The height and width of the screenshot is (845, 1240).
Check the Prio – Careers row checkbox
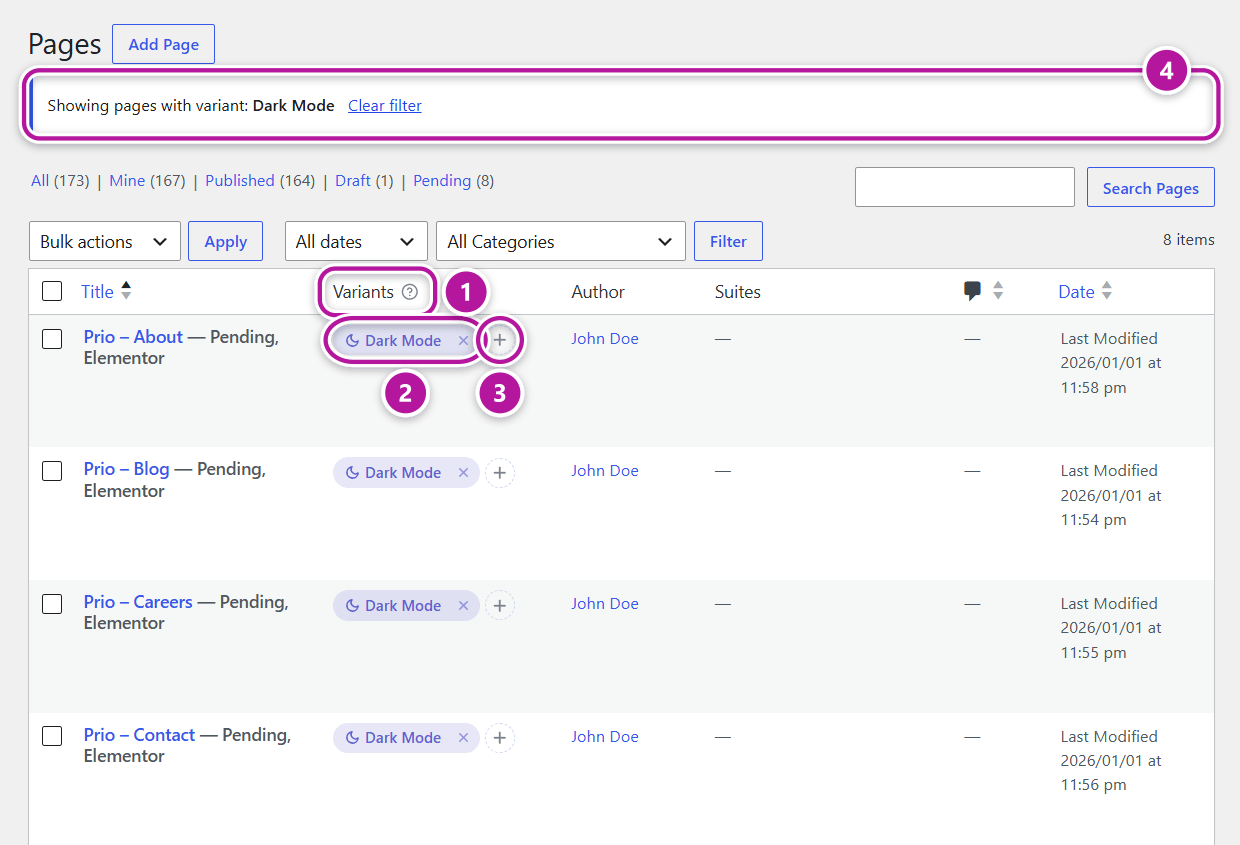pos(52,604)
